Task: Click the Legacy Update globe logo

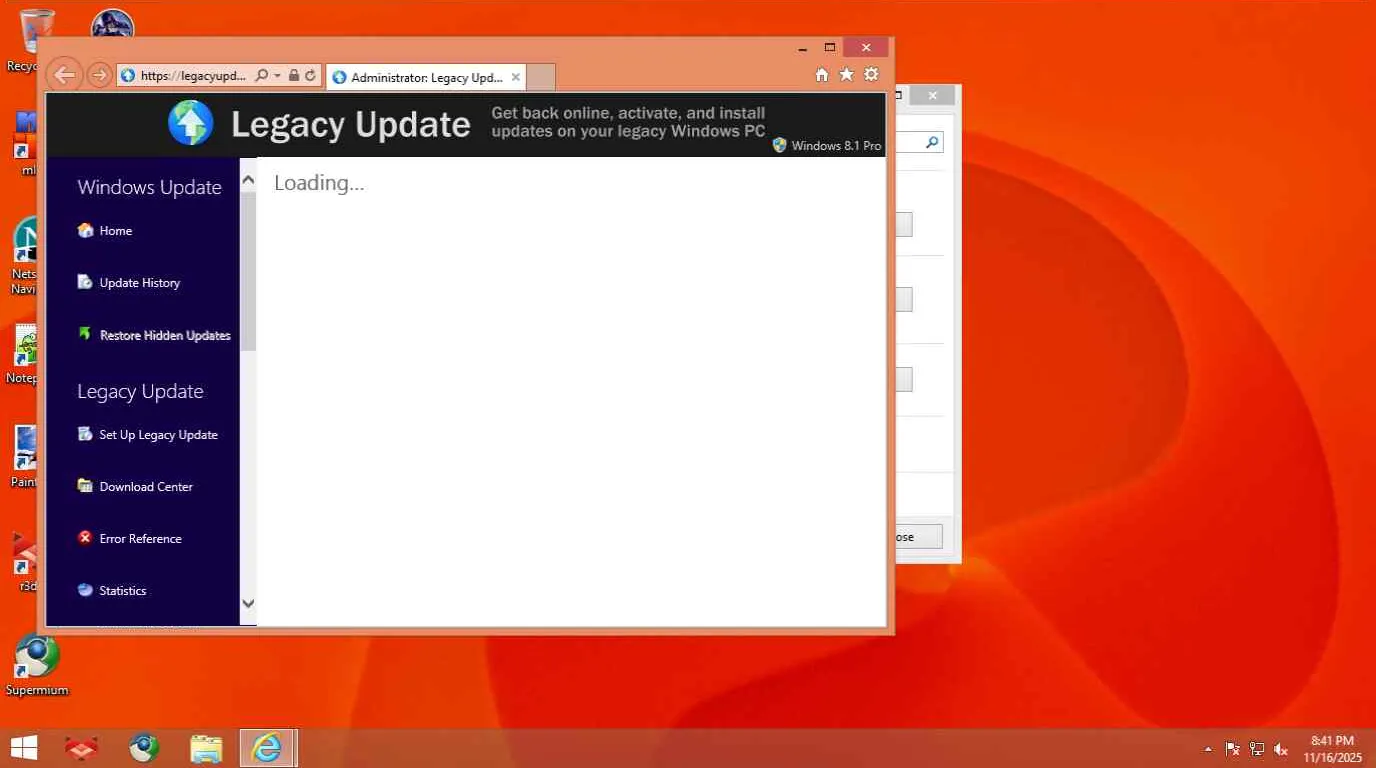Action: pyautogui.click(x=190, y=123)
